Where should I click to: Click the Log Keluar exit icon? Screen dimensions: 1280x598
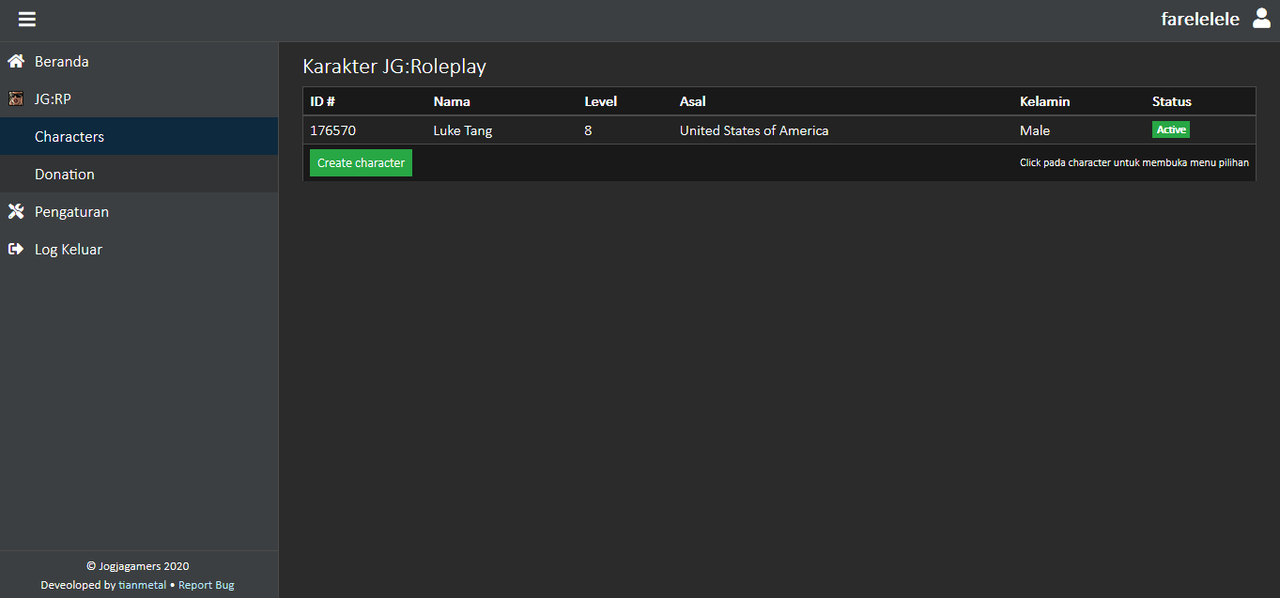16,249
